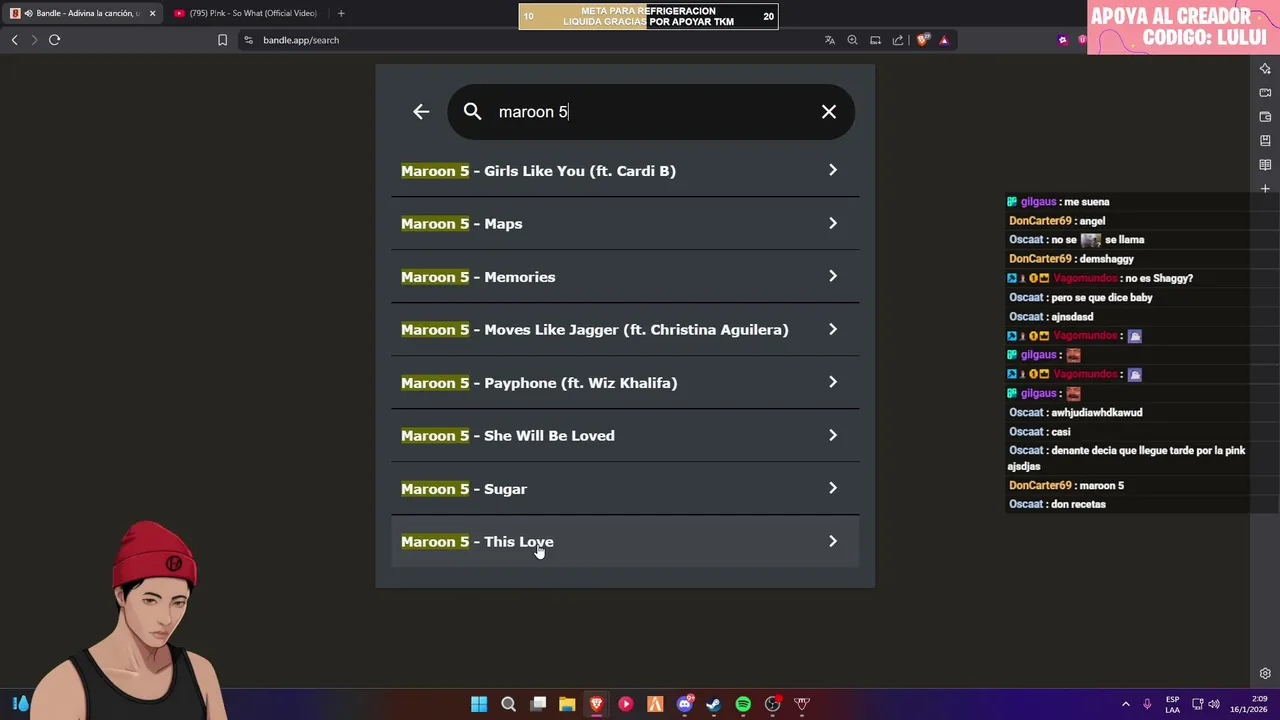Reload the bandle.app page
The image size is (1280, 720).
coord(54,40)
